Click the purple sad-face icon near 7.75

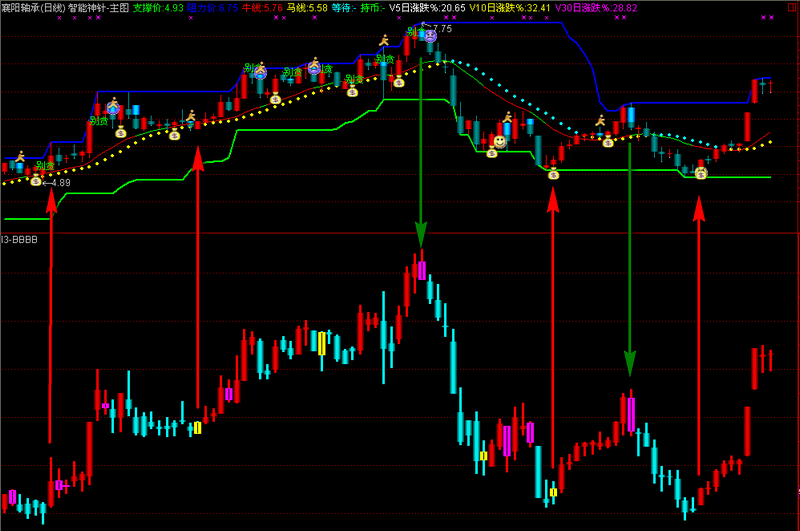[431, 36]
